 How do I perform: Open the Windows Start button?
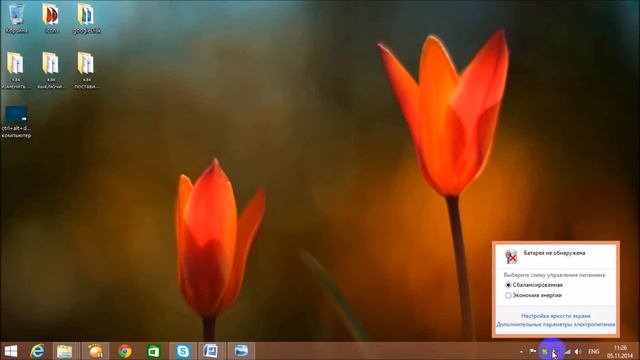[11, 351]
